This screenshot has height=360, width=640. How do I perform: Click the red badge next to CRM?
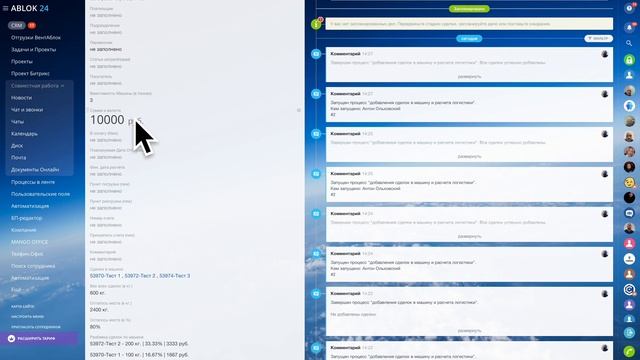[31, 25]
